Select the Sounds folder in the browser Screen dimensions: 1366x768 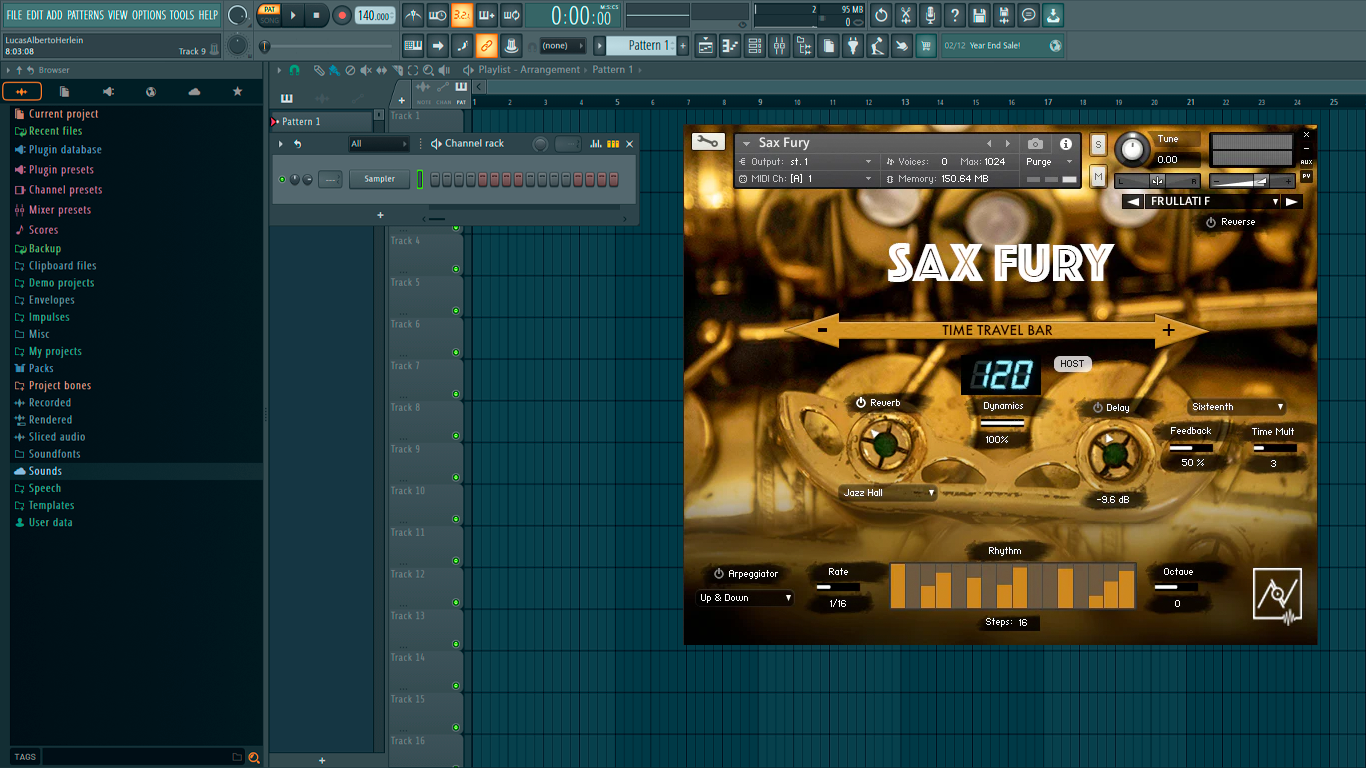[x=135, y=471]
